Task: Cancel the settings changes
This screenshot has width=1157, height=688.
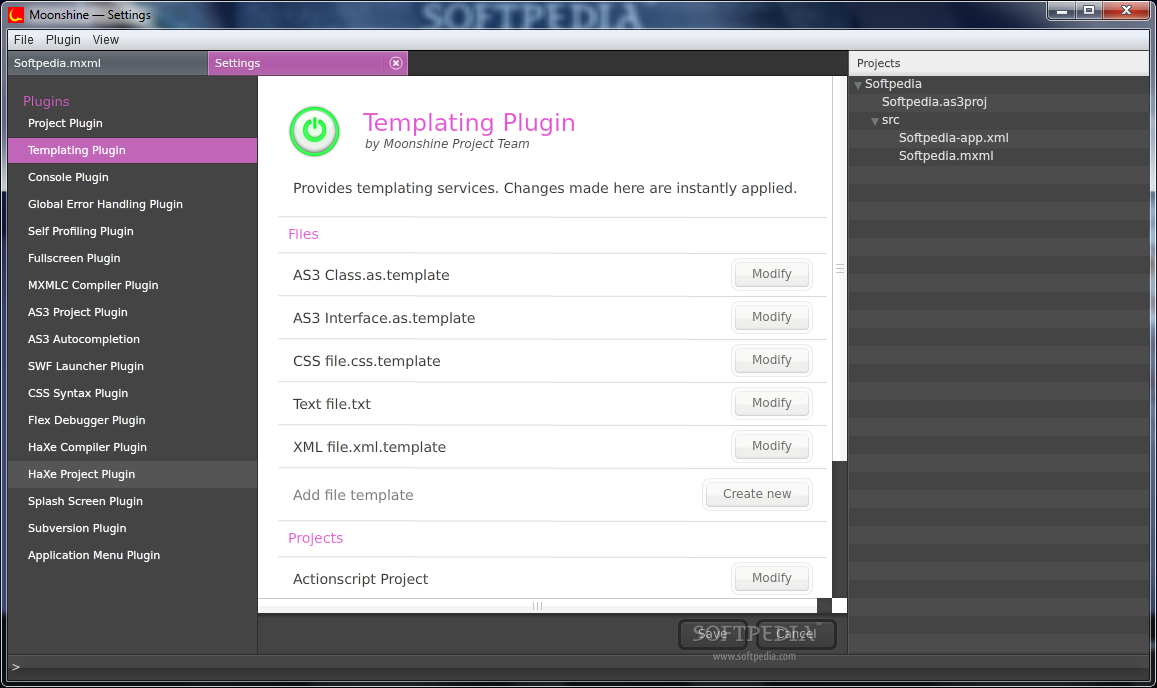Action: tap(796, 634)
